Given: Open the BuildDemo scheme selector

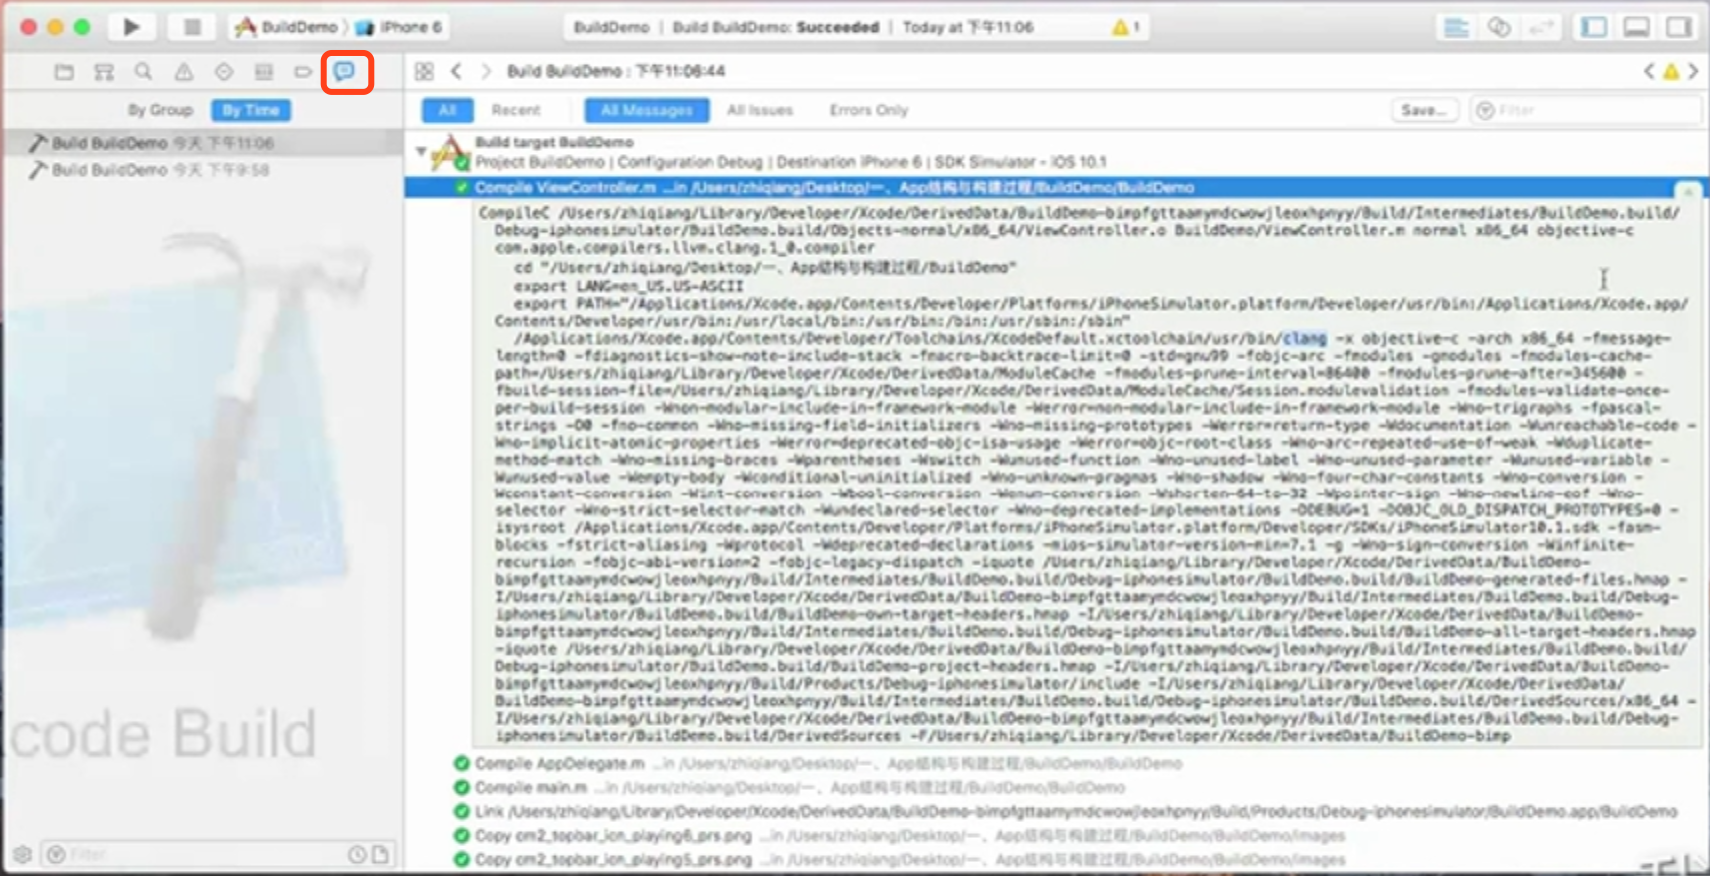Looking at the screenshot, I should [x=287, y=27].
